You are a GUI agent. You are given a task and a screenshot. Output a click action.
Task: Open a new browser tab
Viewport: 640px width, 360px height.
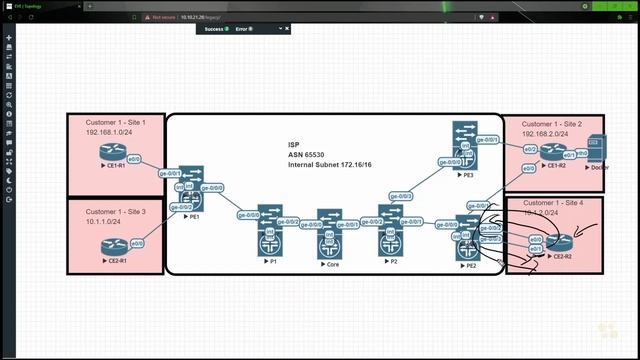90,6
